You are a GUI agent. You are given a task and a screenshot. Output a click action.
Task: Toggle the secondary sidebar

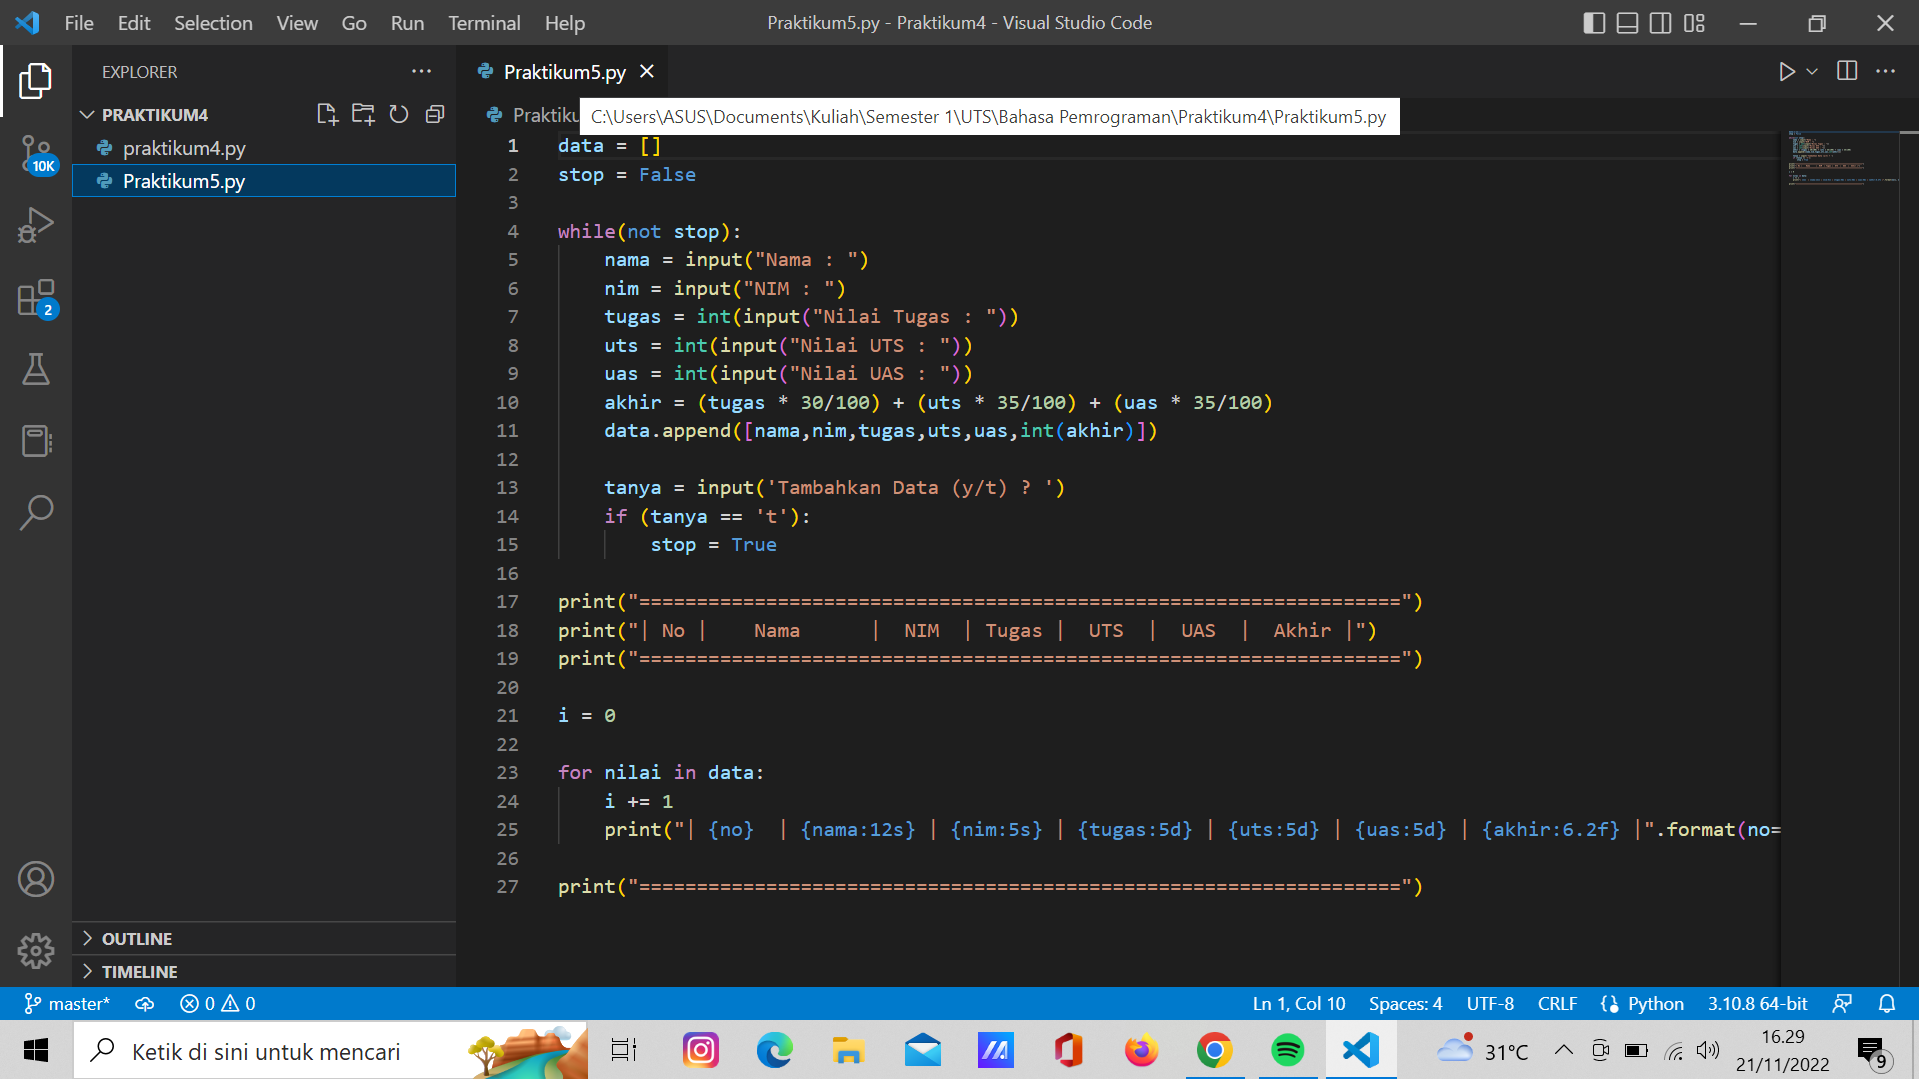1661,22
